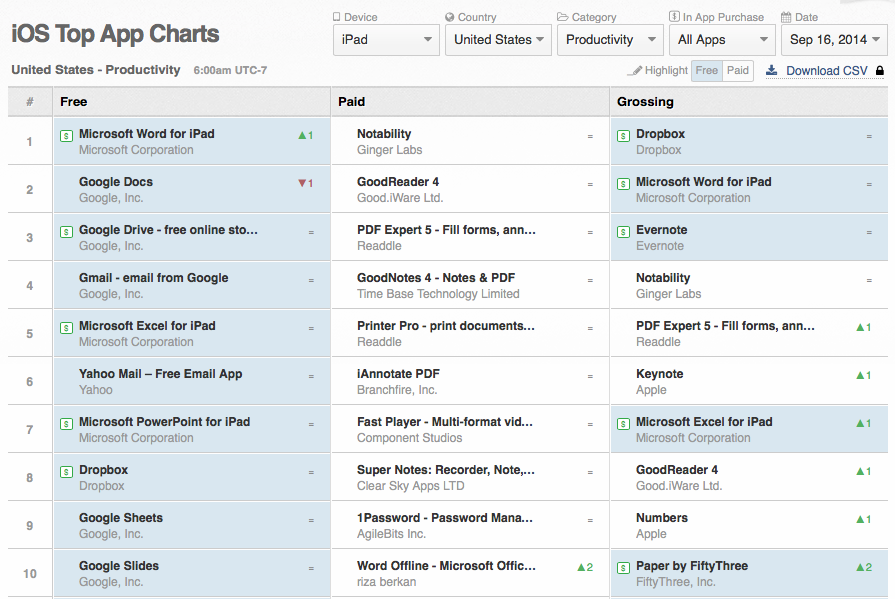895x599 pixels.
Task: Open the In App Purchase dropdown showing All Apps
Action: point(722,40)
